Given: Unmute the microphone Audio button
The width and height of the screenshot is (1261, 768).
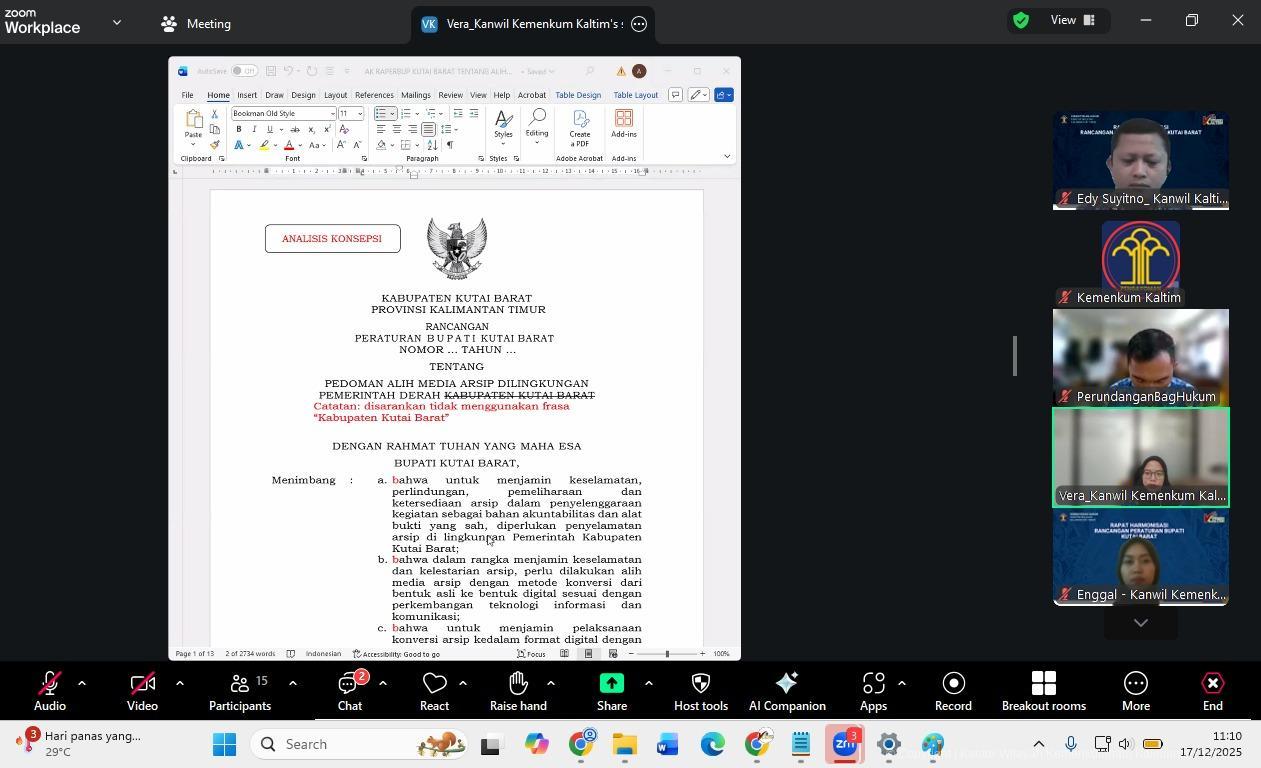Looking at the screenshot, I should coord(49,690).
